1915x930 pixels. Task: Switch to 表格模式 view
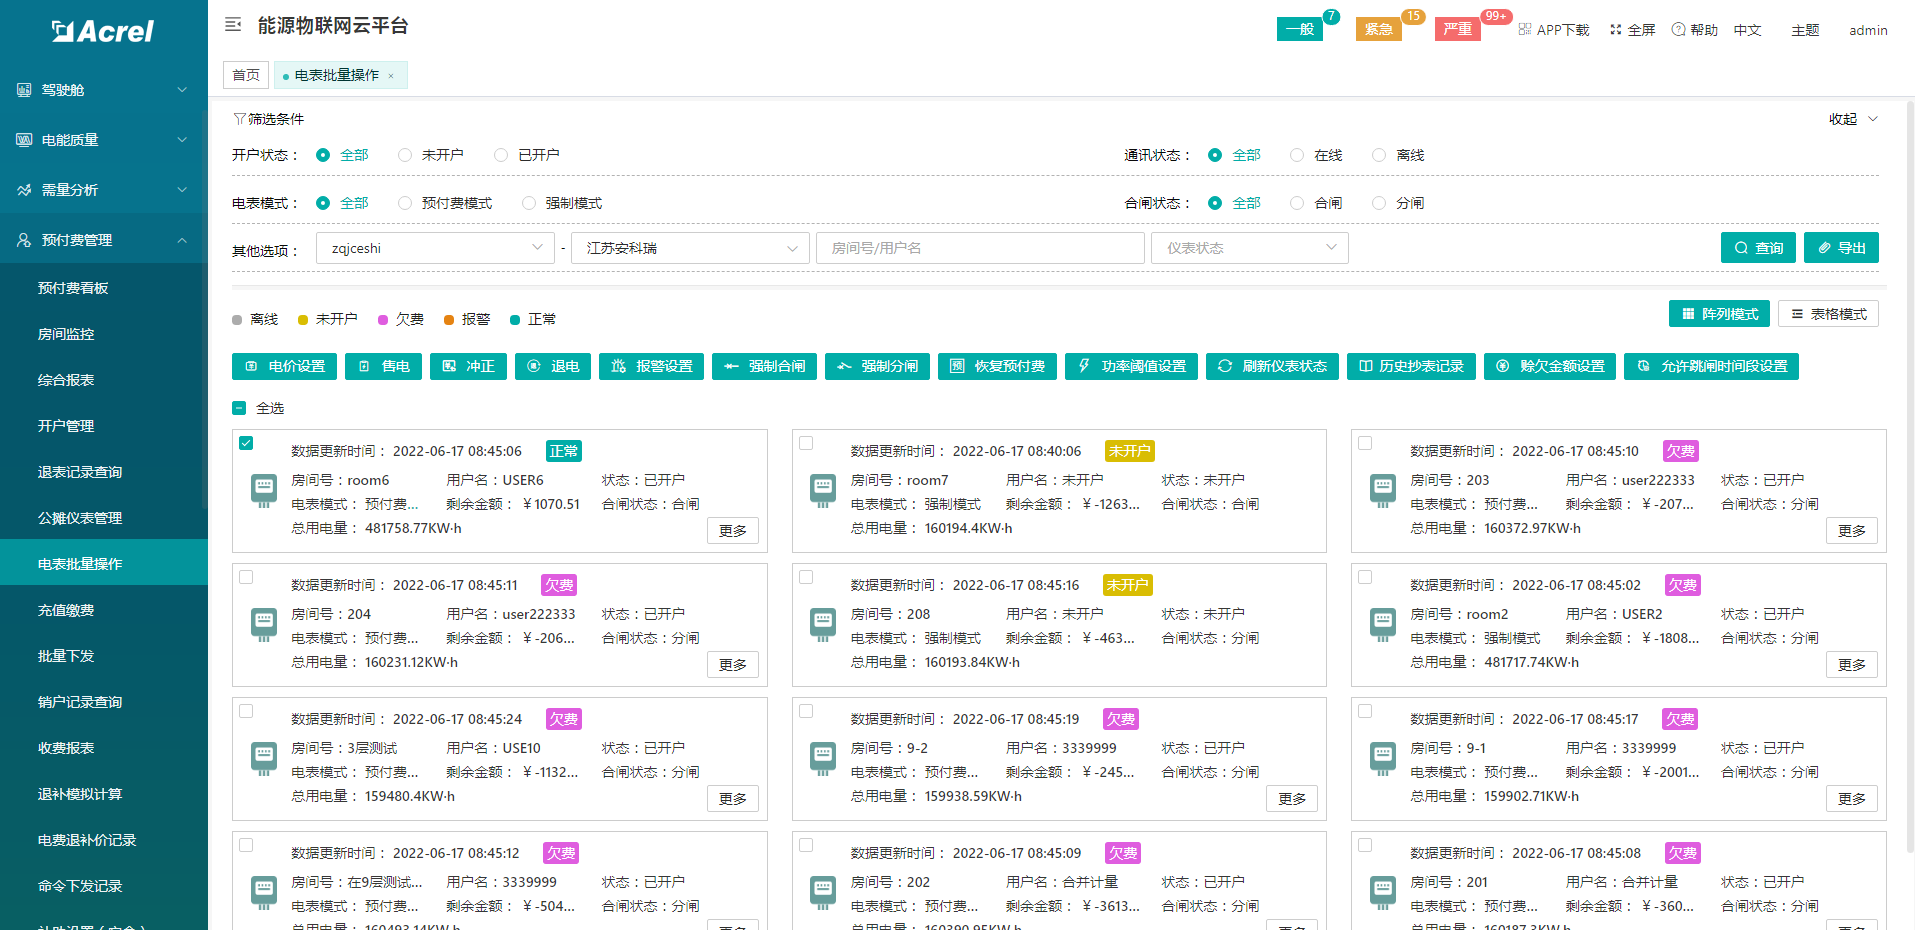[1828, 314]
